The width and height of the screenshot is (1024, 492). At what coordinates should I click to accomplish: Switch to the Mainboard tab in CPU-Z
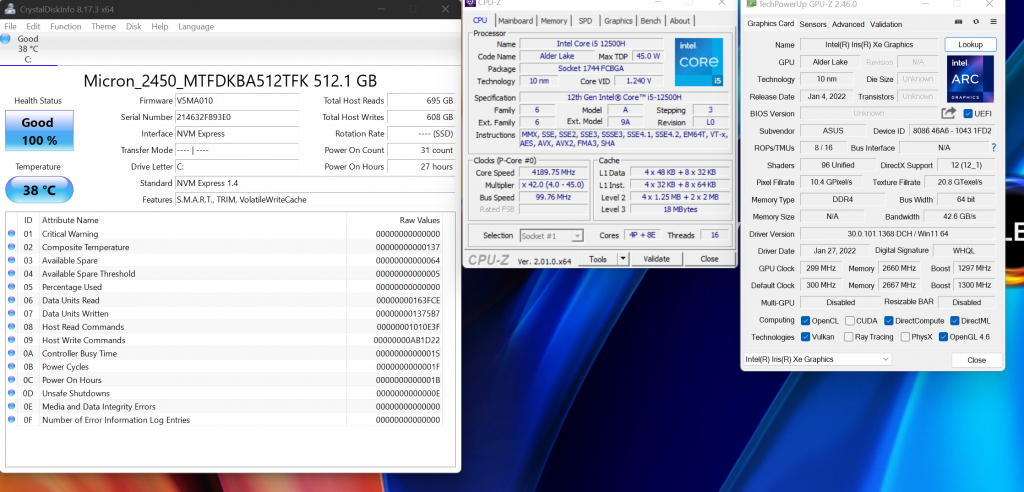coord(515,20)
